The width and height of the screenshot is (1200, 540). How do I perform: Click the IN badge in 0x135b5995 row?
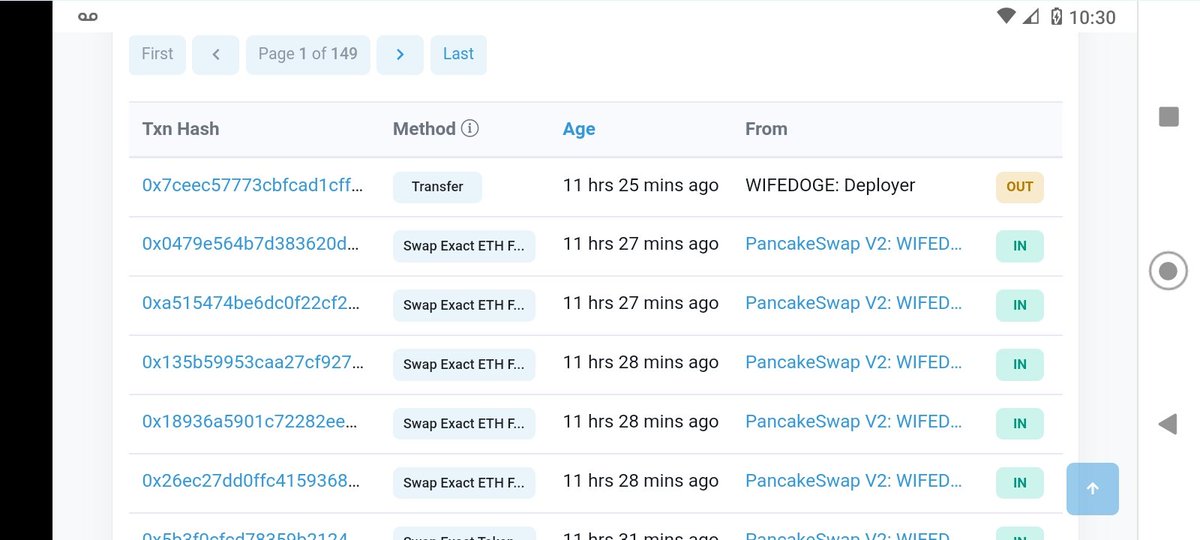tap(1020, 364)
